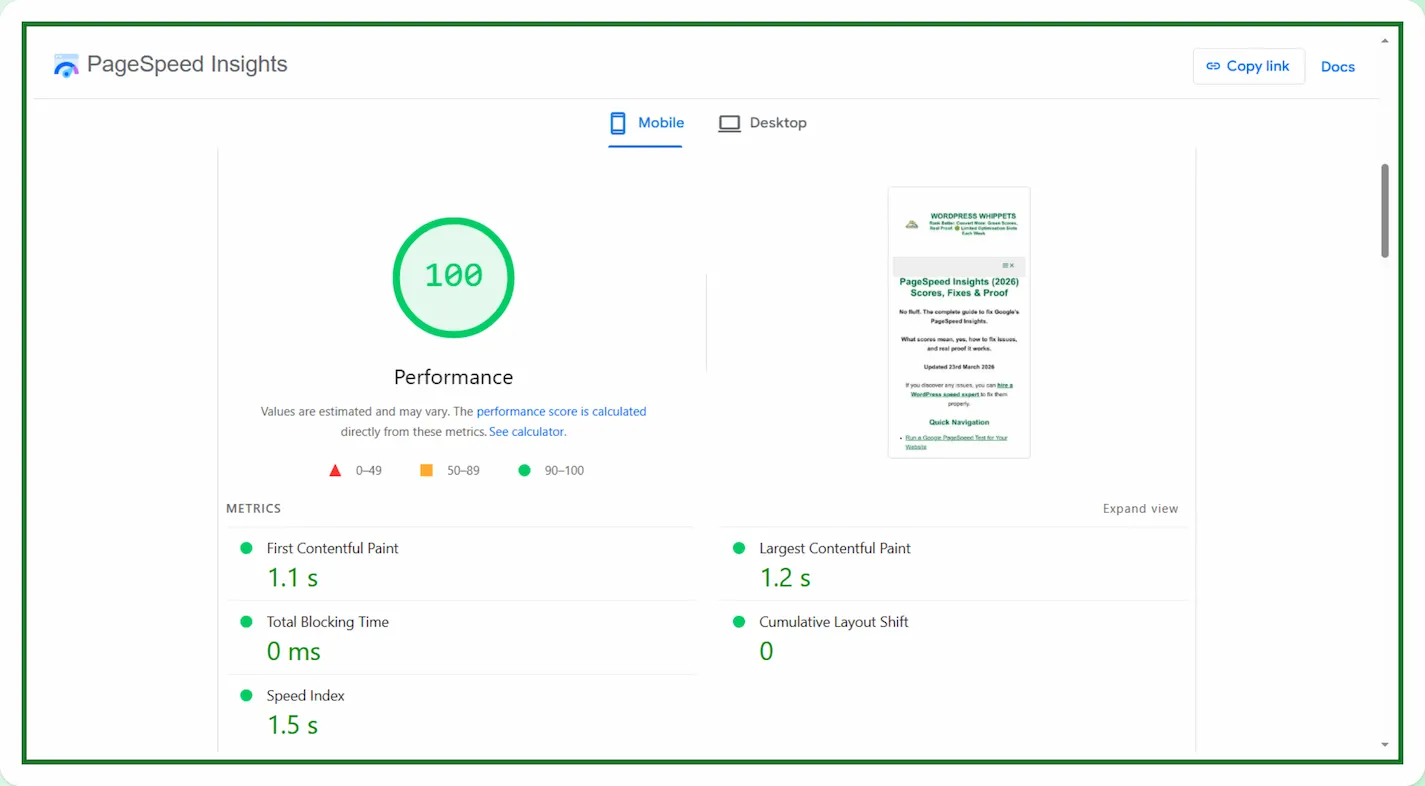
Task: Open the Docs link
Action: (x=1337, y=67)
